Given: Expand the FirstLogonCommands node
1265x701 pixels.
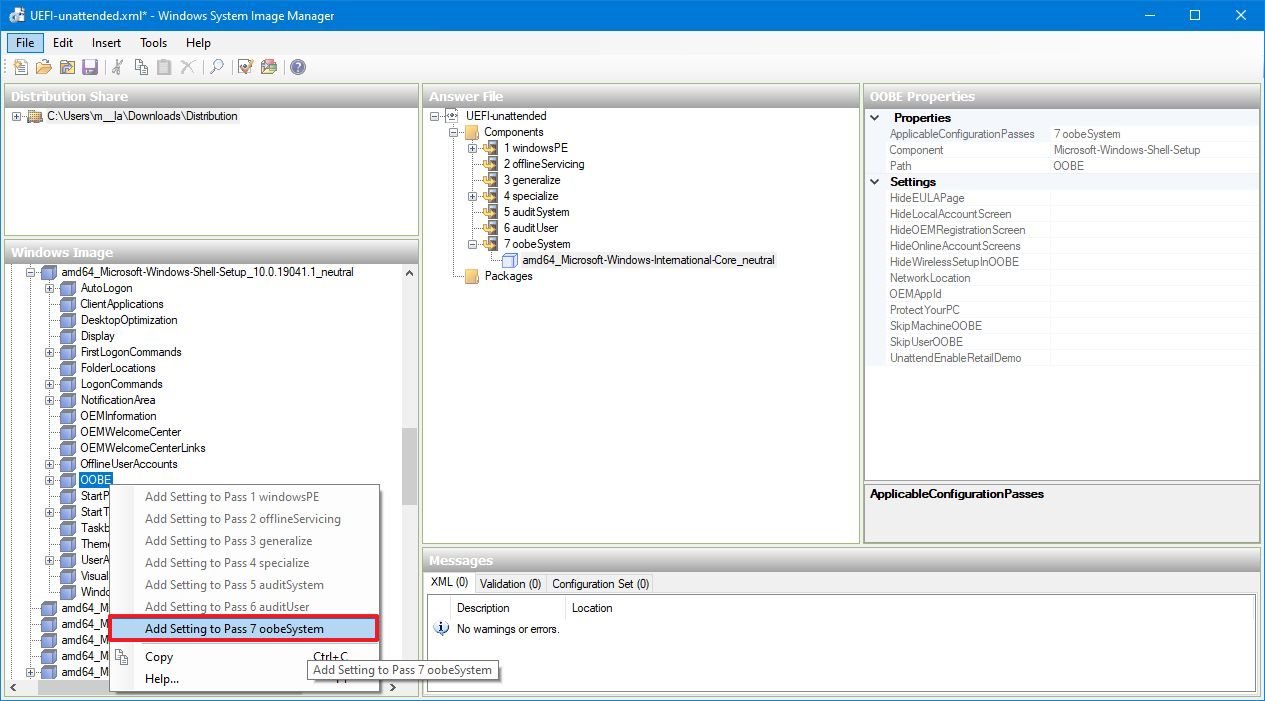Looking at the screenshot, I should (x=49, y=352).
